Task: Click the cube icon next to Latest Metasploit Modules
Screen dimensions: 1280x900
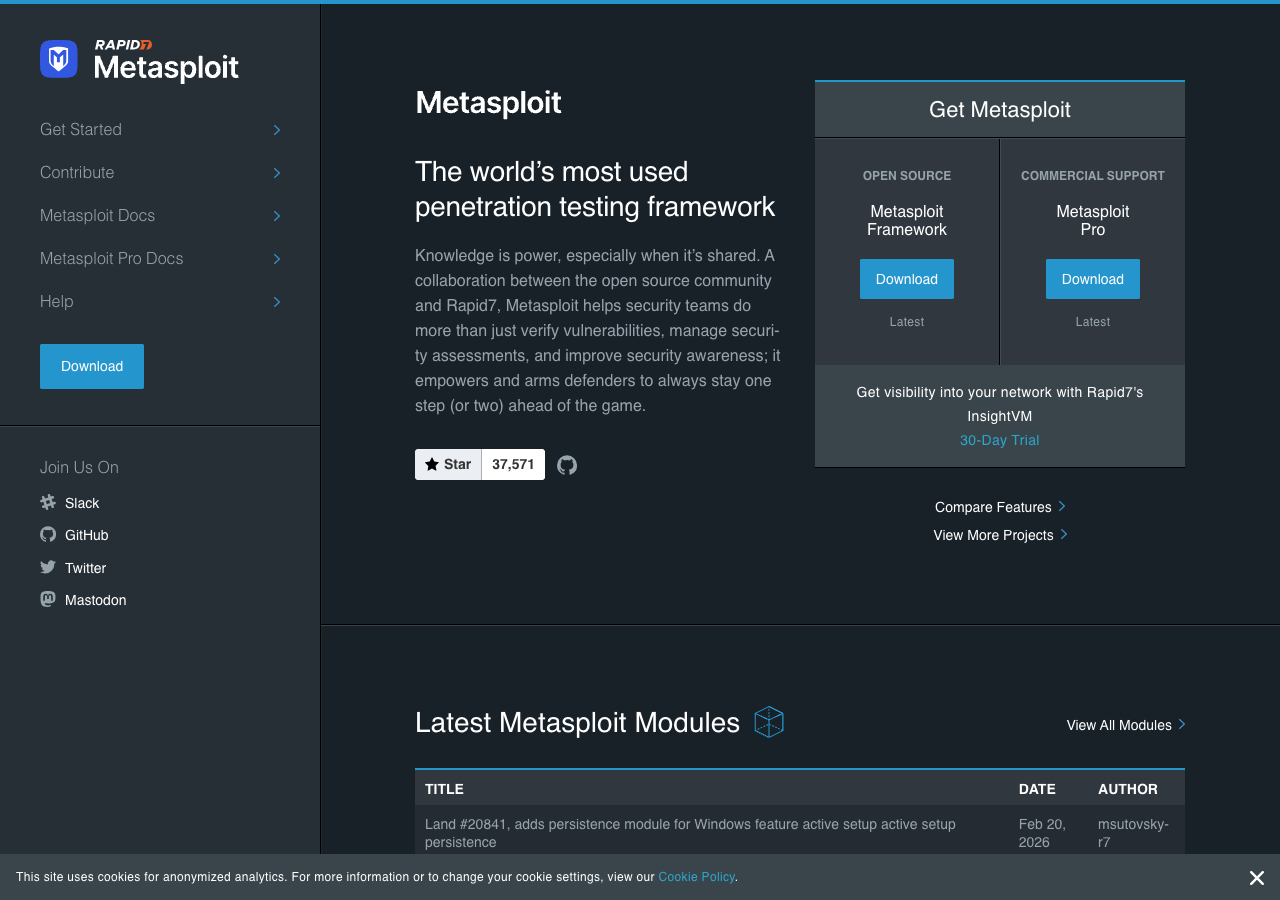Action: (769, 721)
